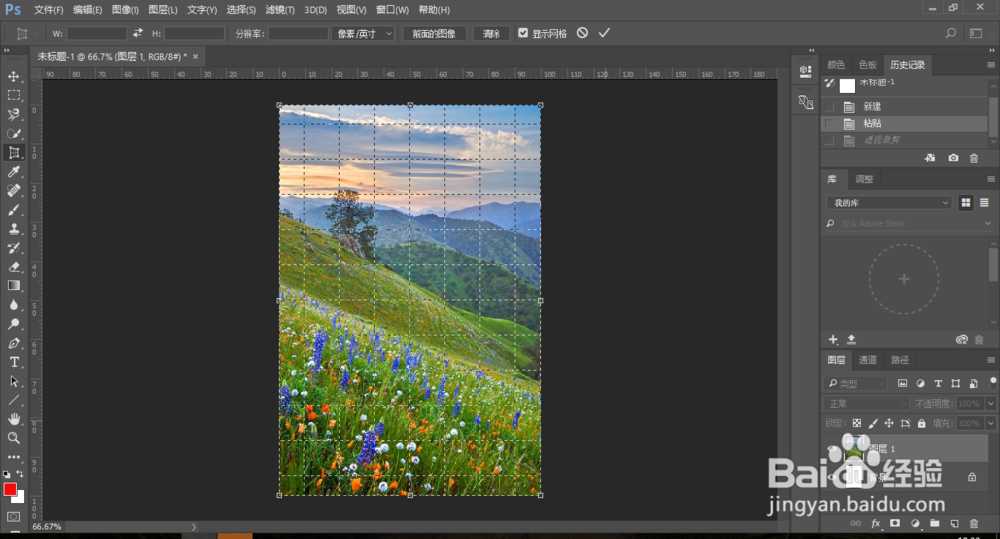Toggle layer filter on/off switch
Image resolution: width=1000 pixels, height=539 pixels.
click(993, 382)
